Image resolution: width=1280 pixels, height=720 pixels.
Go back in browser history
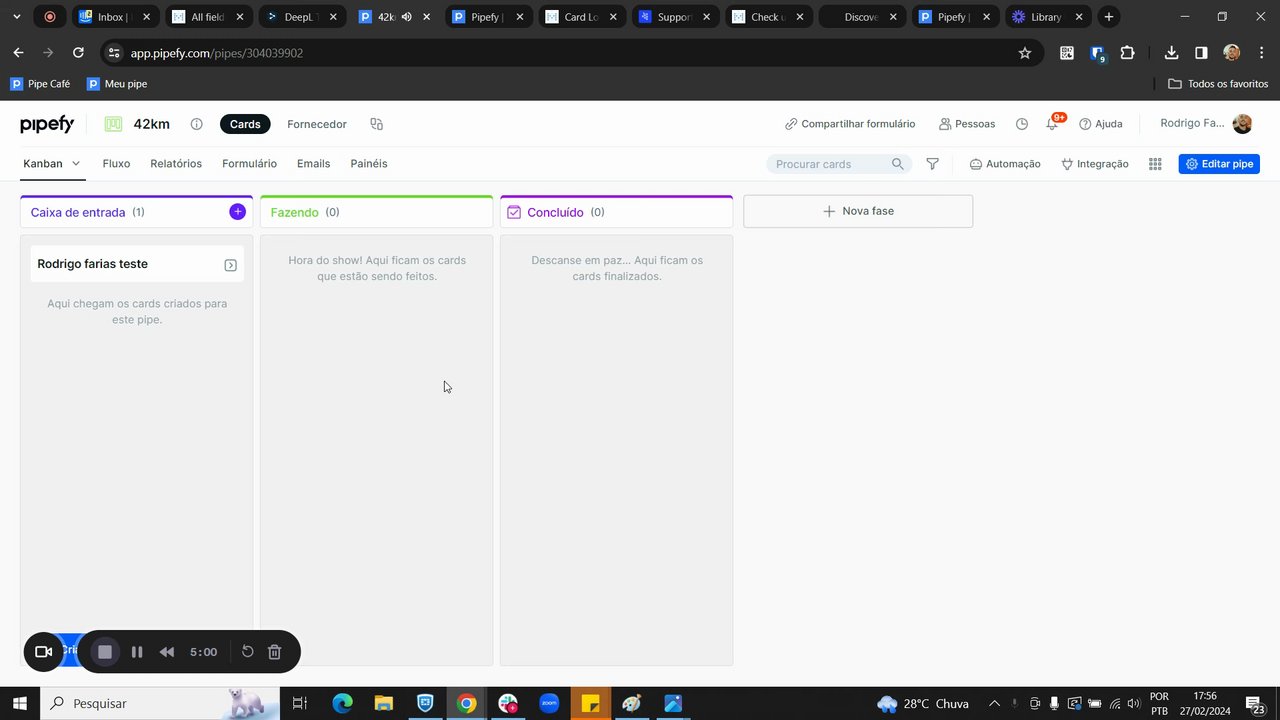pos(18,53)
